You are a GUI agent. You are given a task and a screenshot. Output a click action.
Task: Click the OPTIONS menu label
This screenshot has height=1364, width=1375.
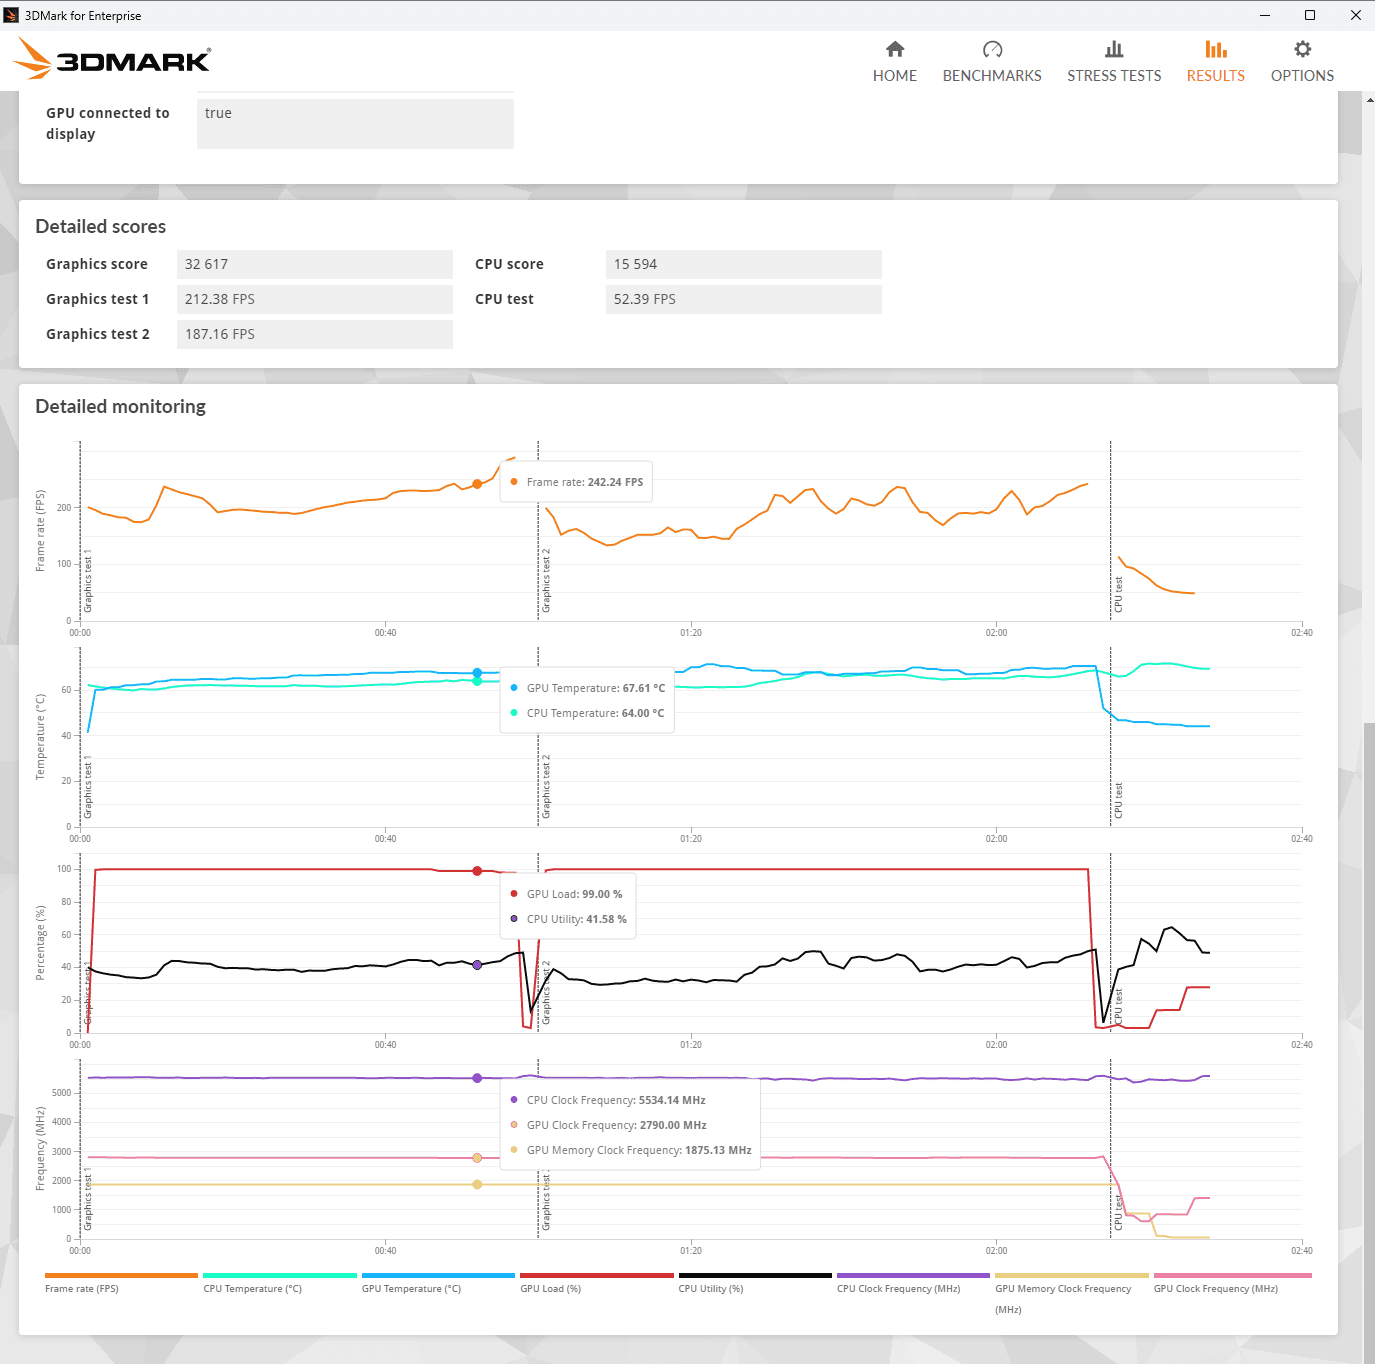click(x=1302, y=76)
